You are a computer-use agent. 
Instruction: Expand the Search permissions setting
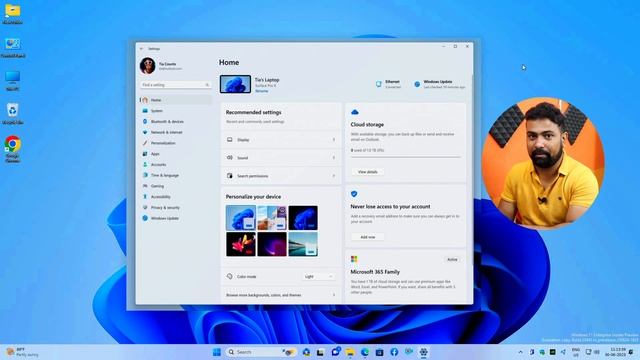point(281,176)
